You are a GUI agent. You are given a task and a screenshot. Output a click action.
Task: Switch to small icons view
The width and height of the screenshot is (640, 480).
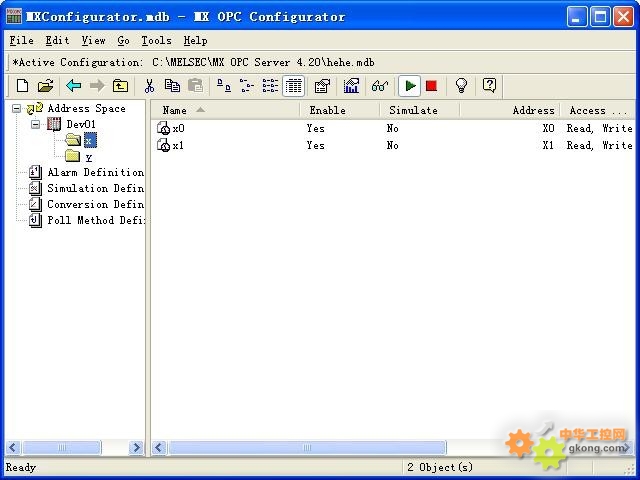[x=247, y=86]
